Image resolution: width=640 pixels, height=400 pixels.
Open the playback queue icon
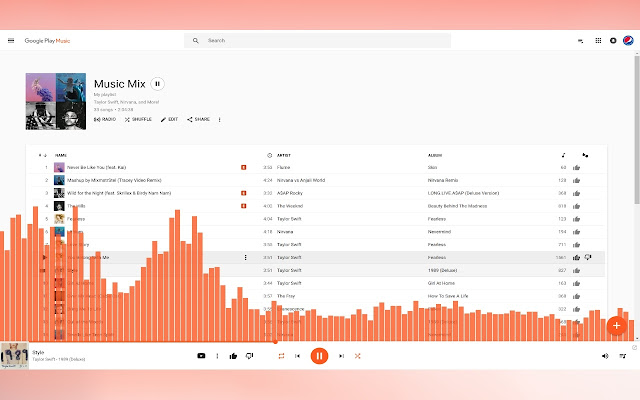click(x=623, y=356)
